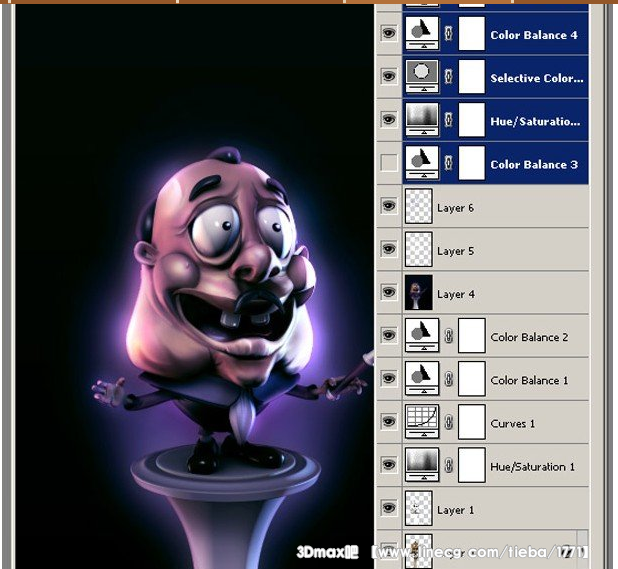Click Selective Color adjustment icon

pyautogui.click(x=422, y=76)
